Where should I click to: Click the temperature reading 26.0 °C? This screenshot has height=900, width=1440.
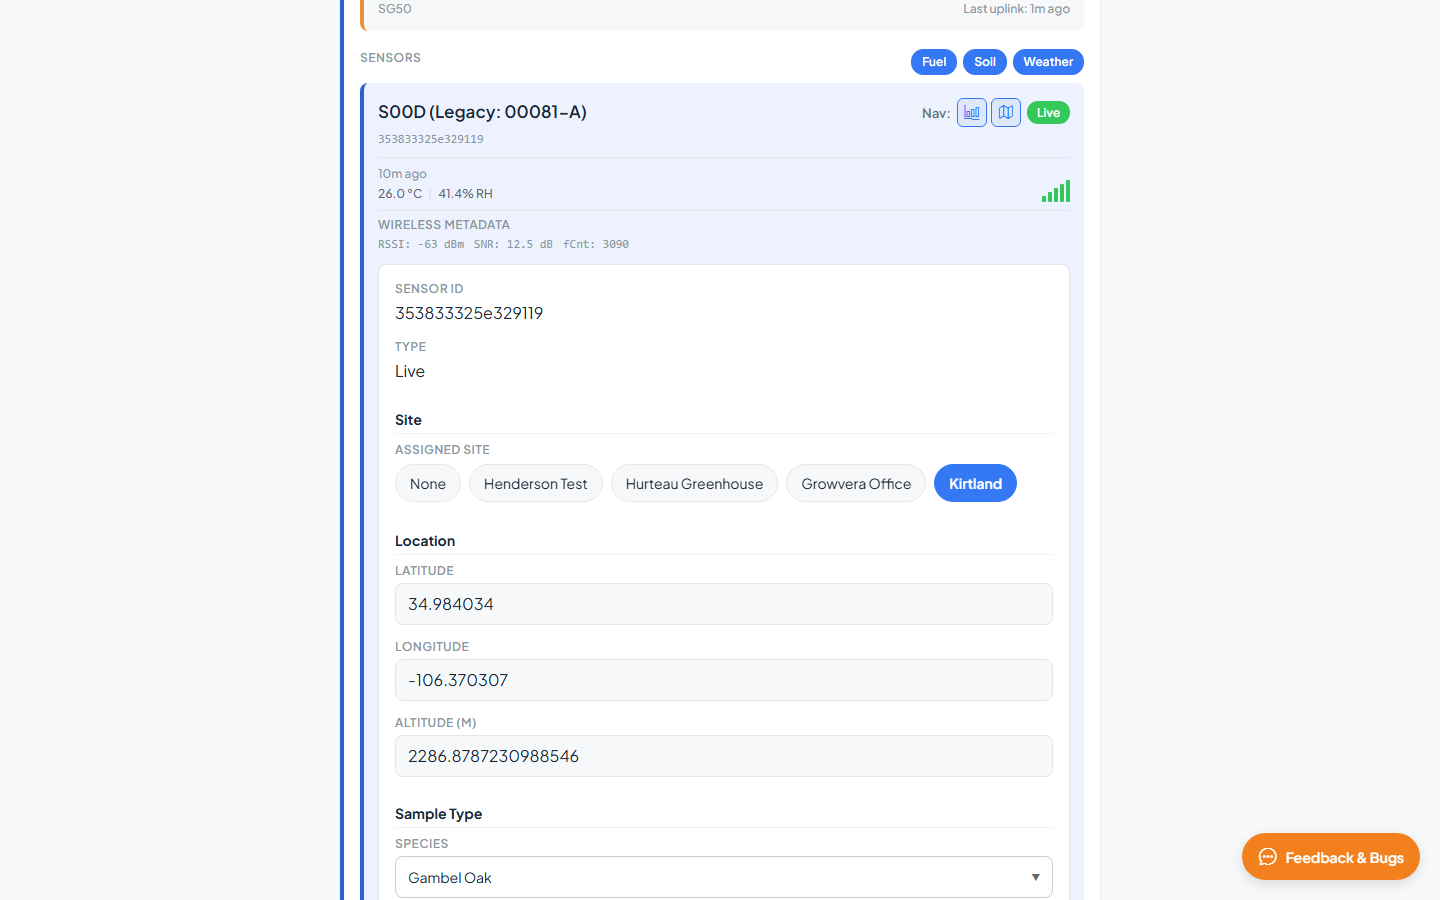[x=400, y=194]
